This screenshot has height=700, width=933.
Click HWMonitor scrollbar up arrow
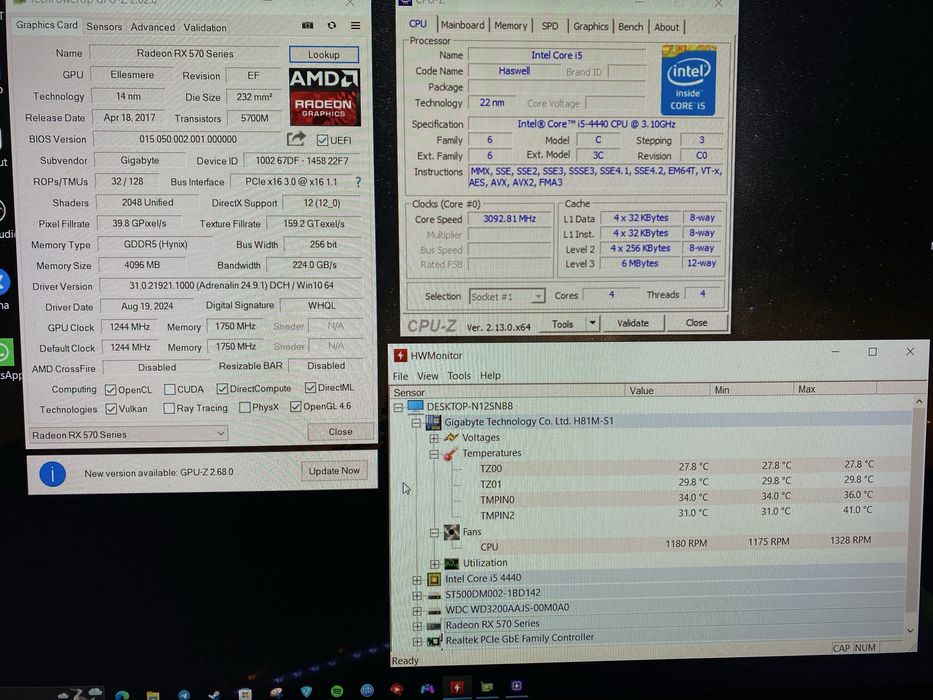pos(919,402)
